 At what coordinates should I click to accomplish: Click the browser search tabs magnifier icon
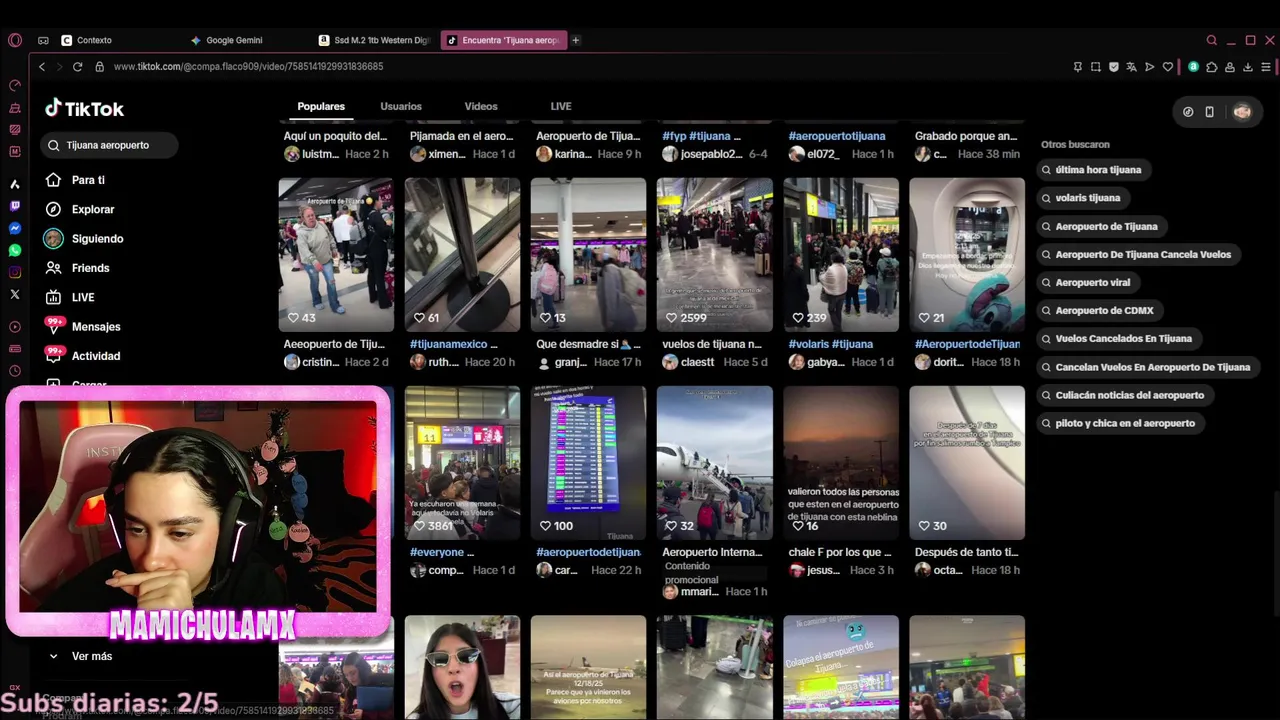click(x=1212, y=40)
